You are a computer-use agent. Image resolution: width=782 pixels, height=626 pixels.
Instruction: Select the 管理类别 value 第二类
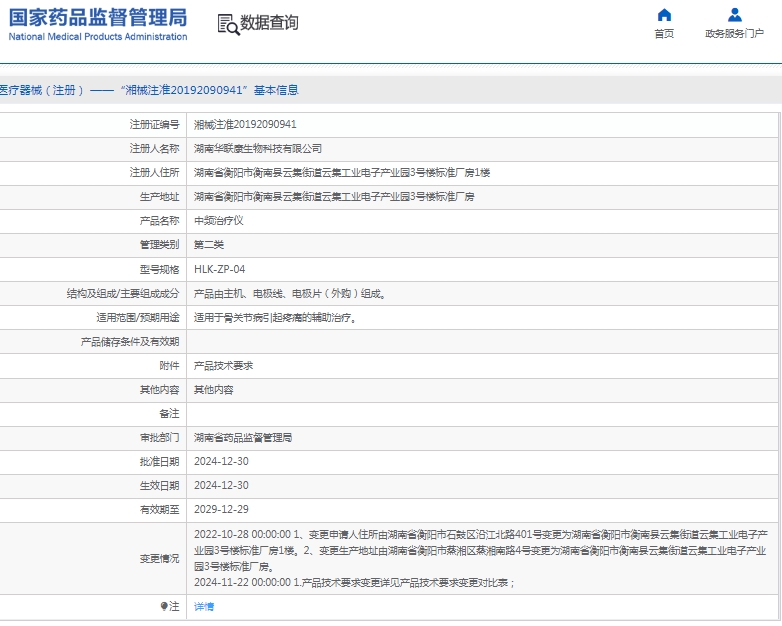208,244
